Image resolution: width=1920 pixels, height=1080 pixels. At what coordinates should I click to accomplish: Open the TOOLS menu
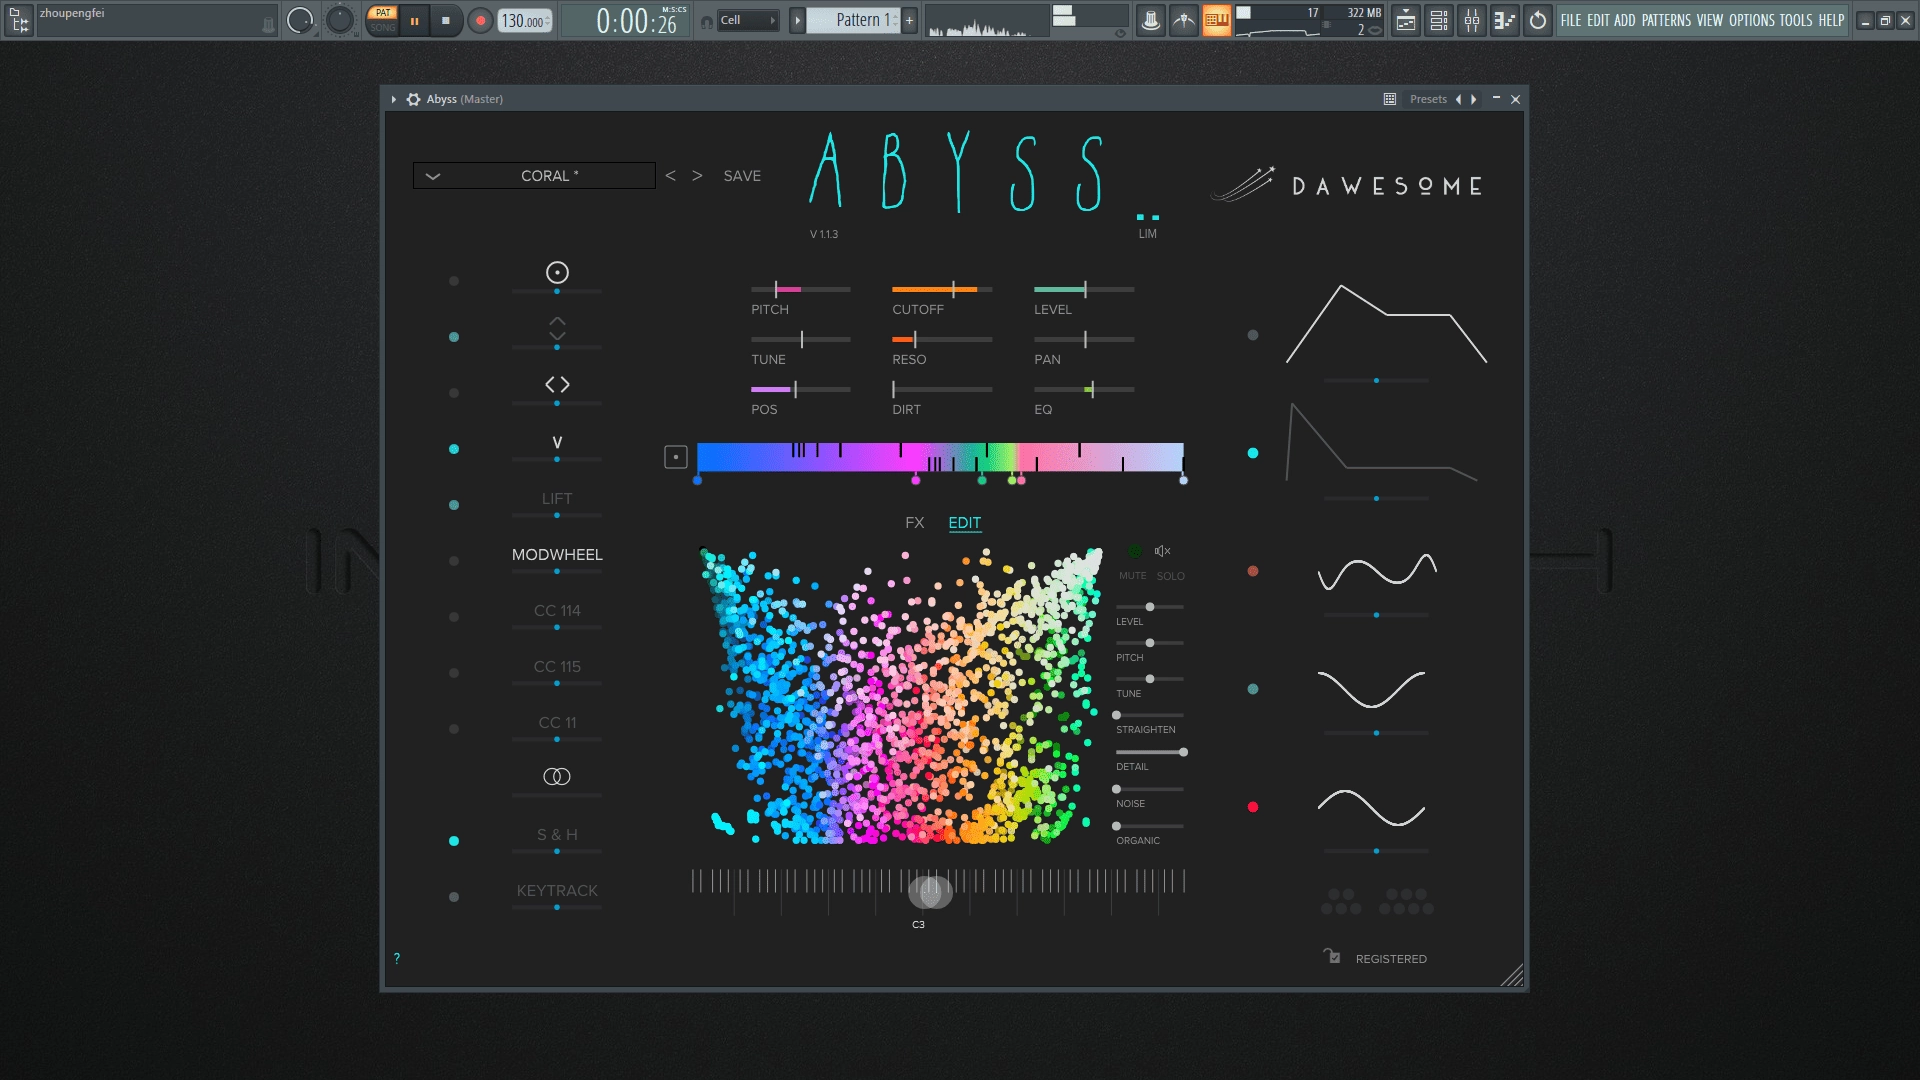pos(1796,20)
